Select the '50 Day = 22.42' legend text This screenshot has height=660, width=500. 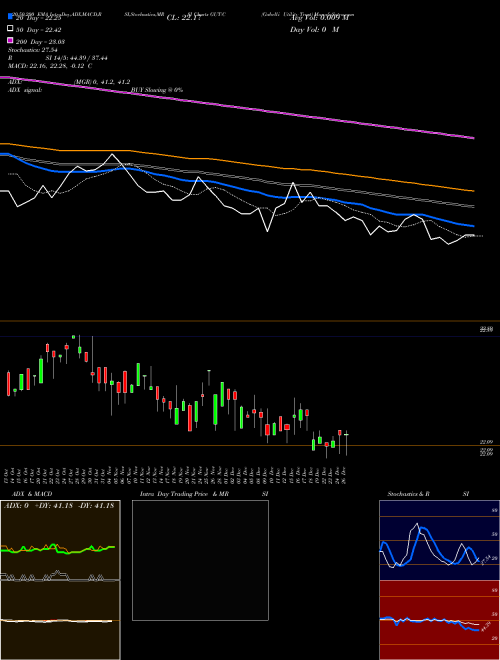(39, 30)
